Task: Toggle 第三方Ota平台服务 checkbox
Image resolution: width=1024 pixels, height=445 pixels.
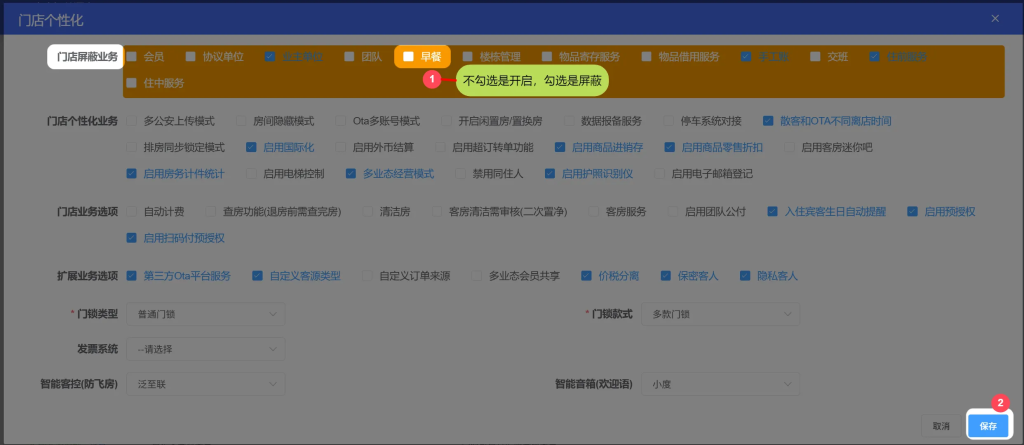Action: 132,276
